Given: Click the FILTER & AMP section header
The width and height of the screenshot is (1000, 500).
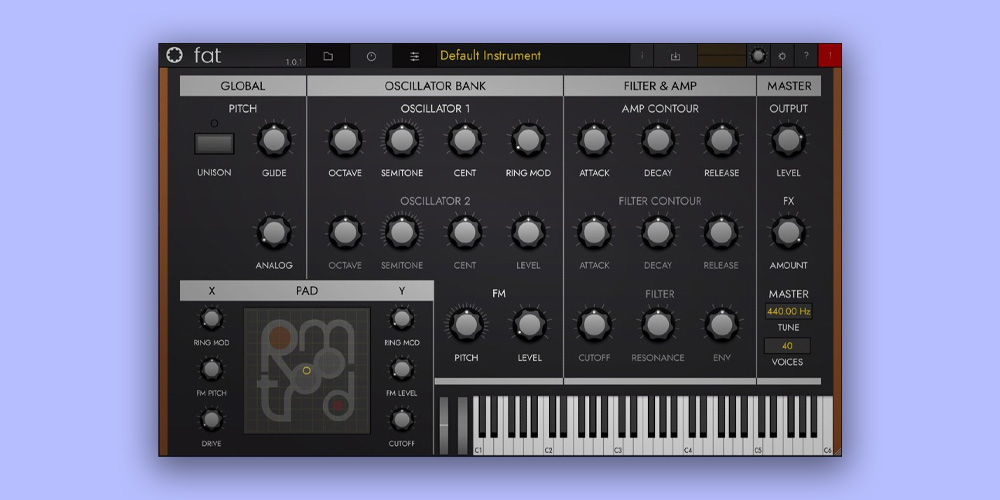Looking at the screenshot, I should tap(660, 86).
